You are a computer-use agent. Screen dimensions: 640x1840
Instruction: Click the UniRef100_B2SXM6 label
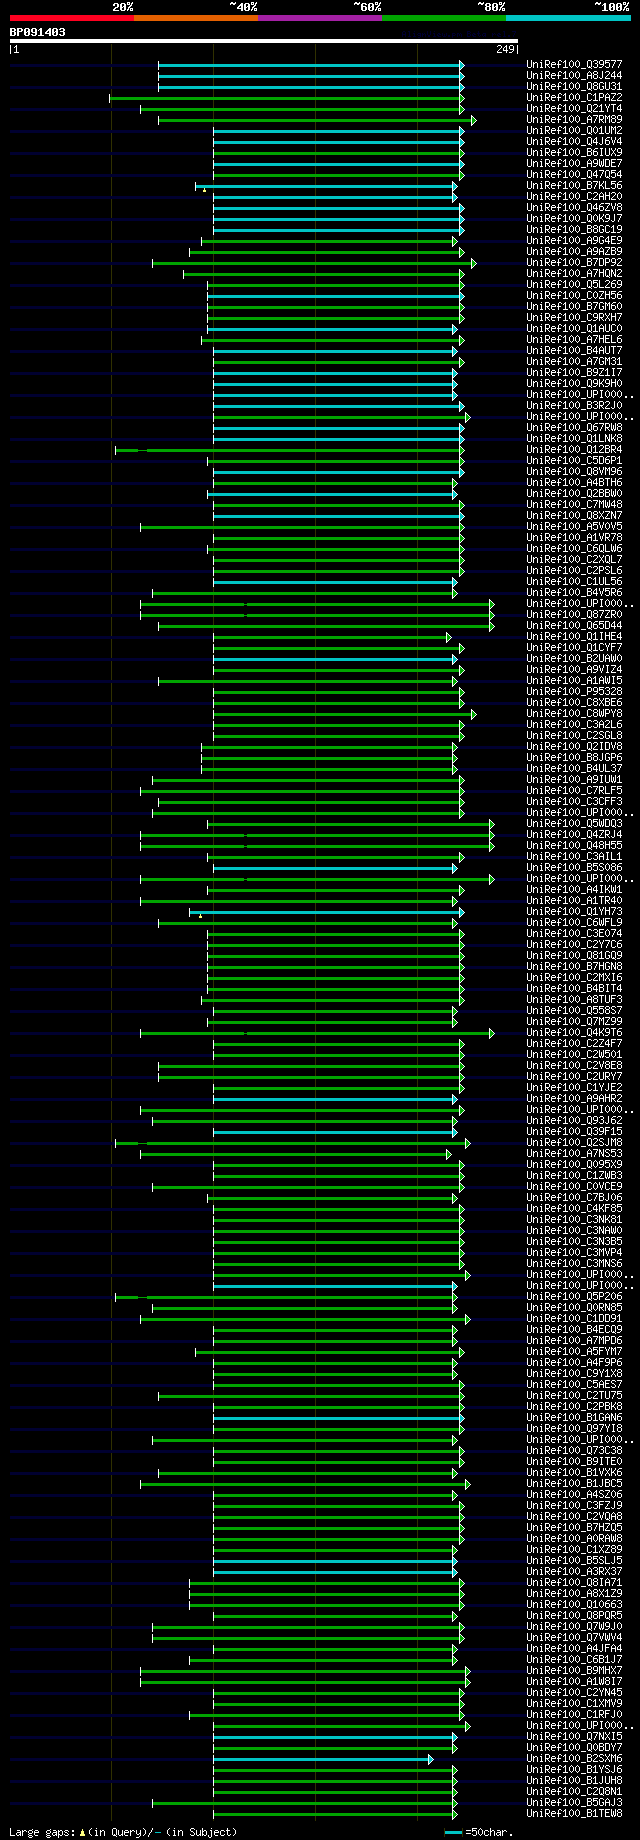574,1758
